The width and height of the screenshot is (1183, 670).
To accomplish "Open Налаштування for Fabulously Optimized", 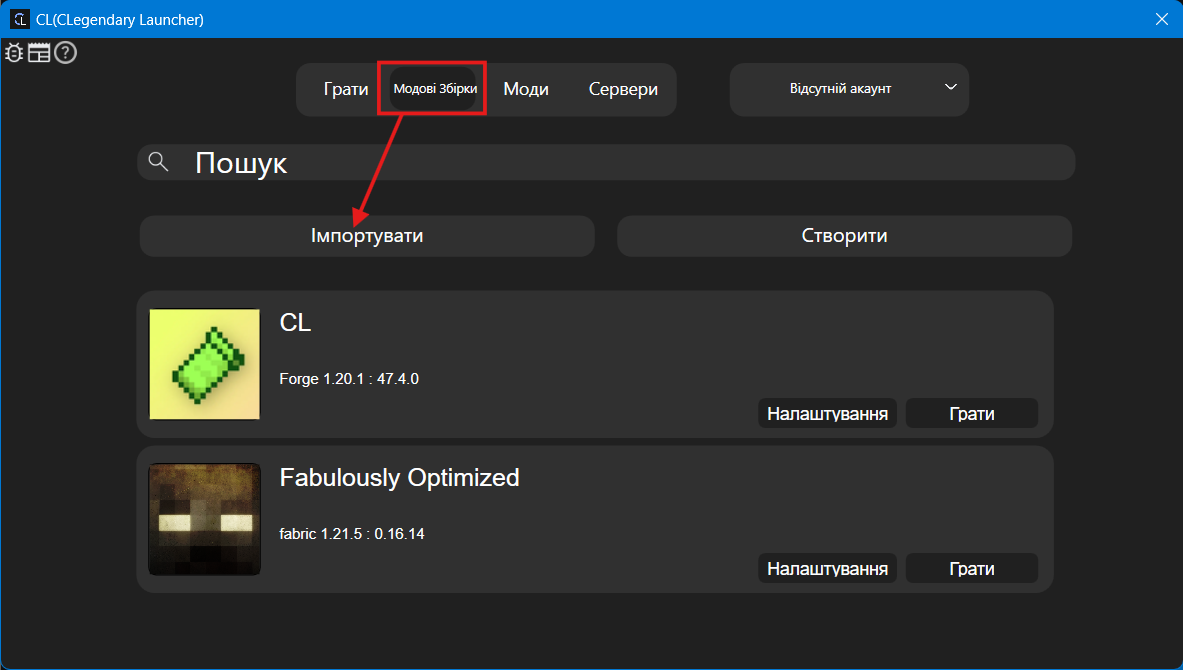I will 827,568.
